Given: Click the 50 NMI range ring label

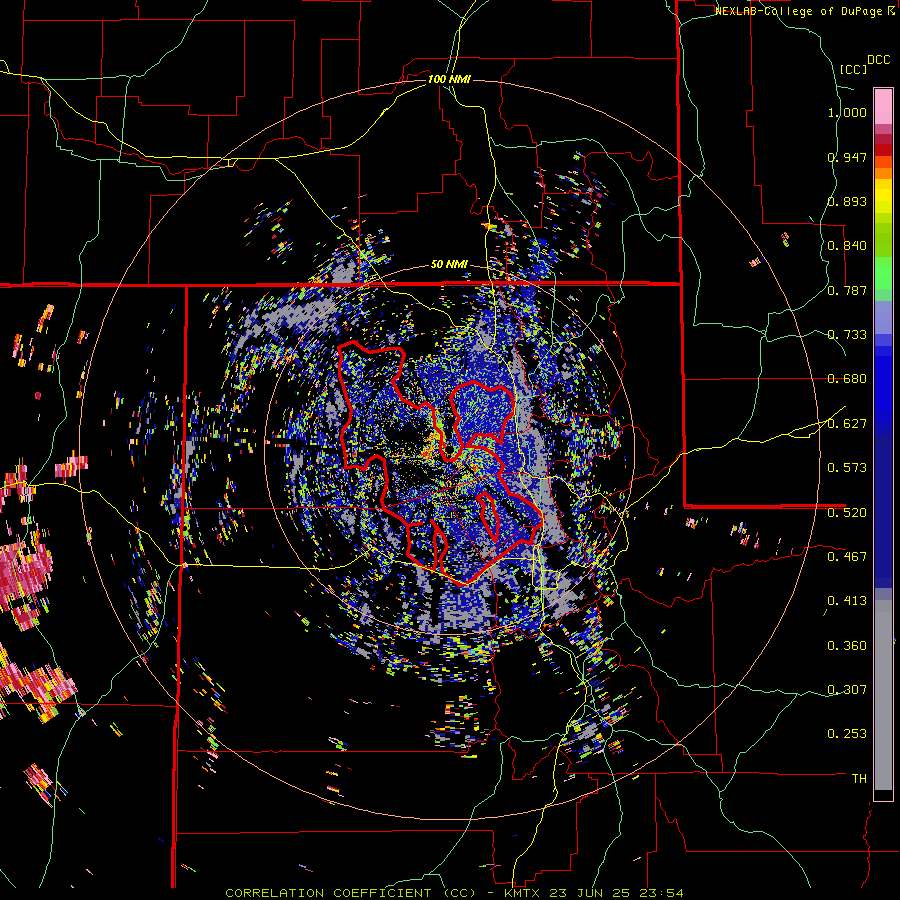Looking at the screenshot, I should 449,265.
